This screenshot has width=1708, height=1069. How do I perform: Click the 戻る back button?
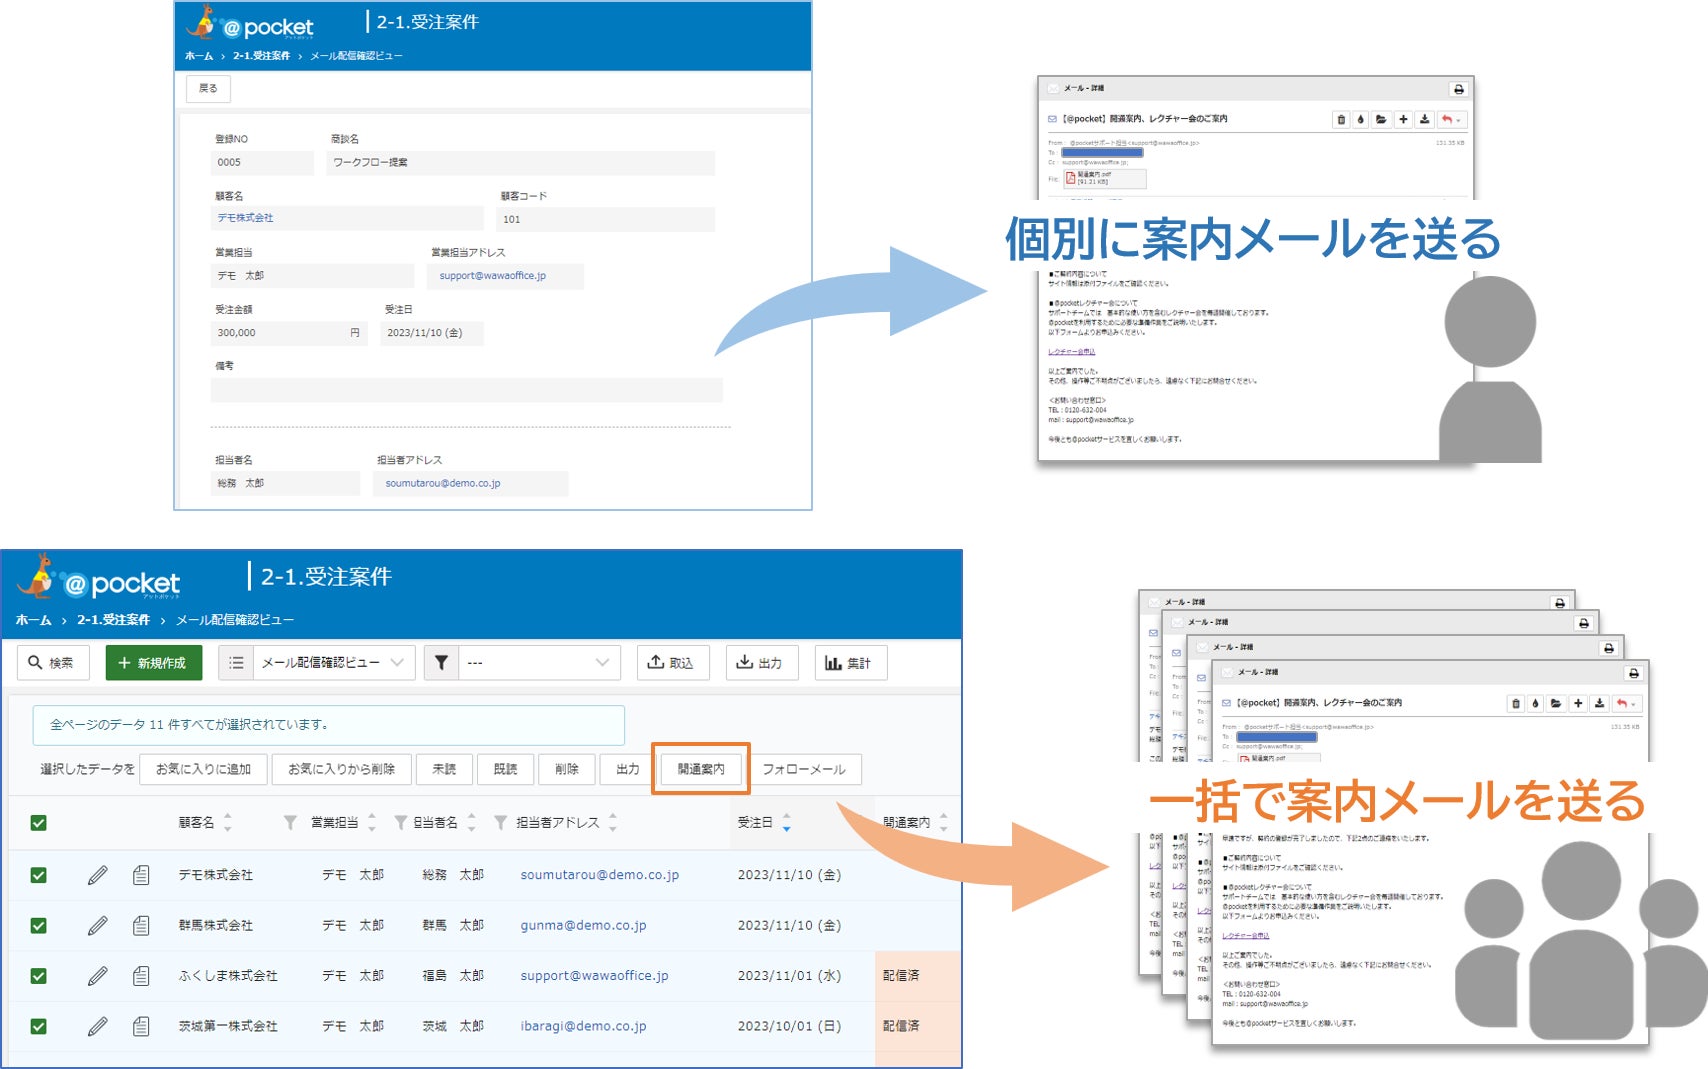click(208, 89)
